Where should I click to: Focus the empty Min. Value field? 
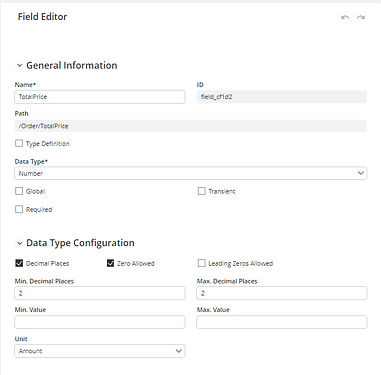[100, 322]
